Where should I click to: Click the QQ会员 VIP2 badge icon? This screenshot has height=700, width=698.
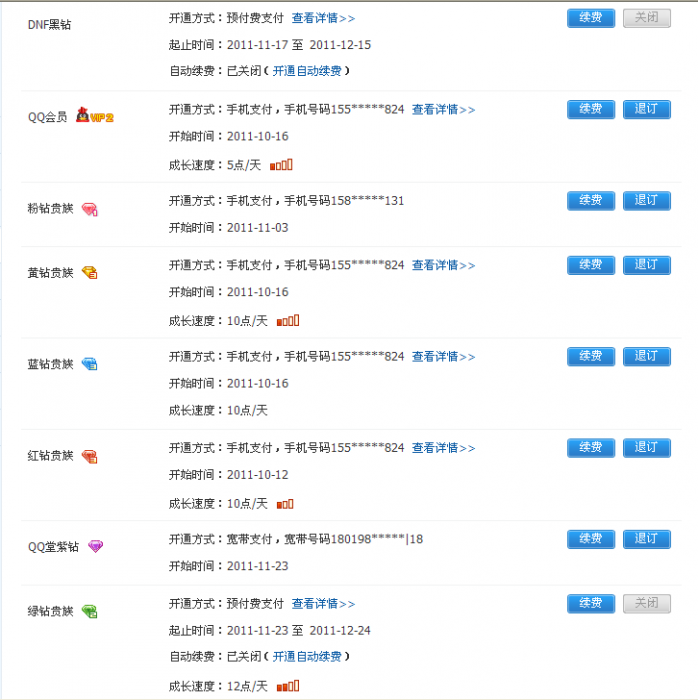[95, 116]
